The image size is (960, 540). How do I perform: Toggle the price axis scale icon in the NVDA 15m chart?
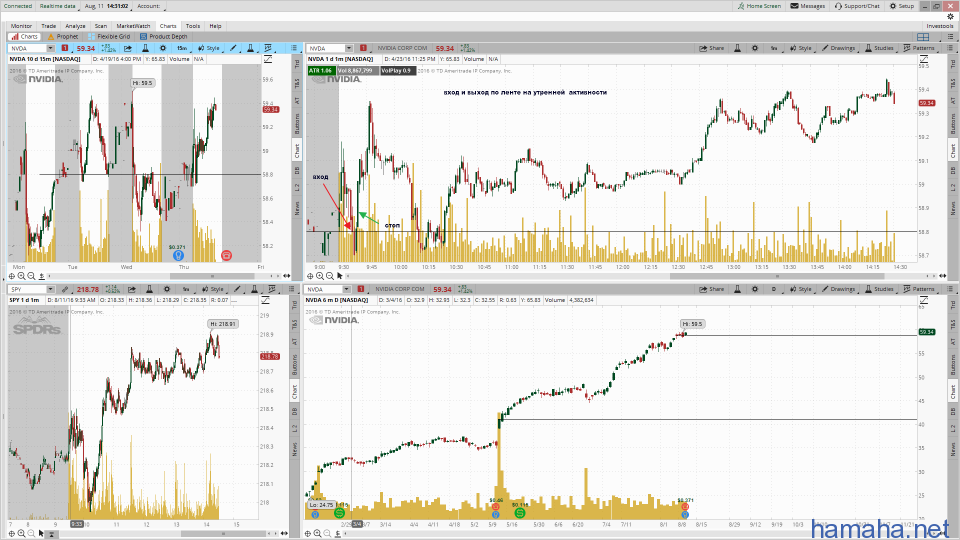click(x=268, y=59)
